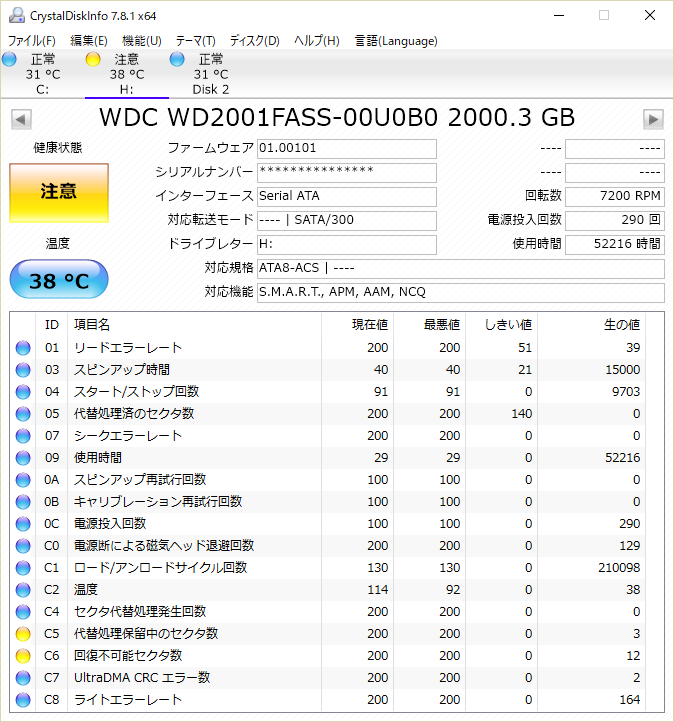Image resolution: width=674 pixels, height=722 pixels.
Task: Click the blue status orb for Disk 2
Action: [x=177, y=59]
